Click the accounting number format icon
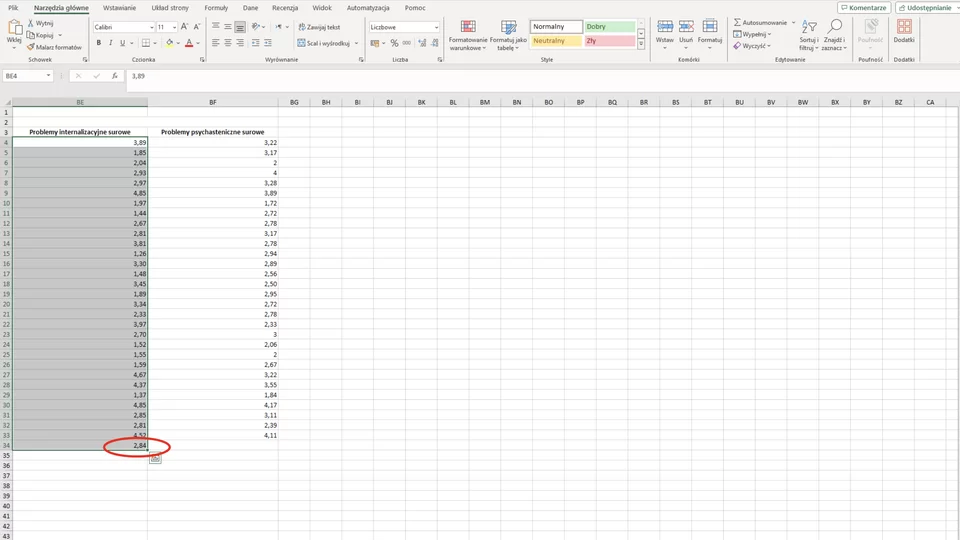 pyautogui.click(x=375, y=43)
